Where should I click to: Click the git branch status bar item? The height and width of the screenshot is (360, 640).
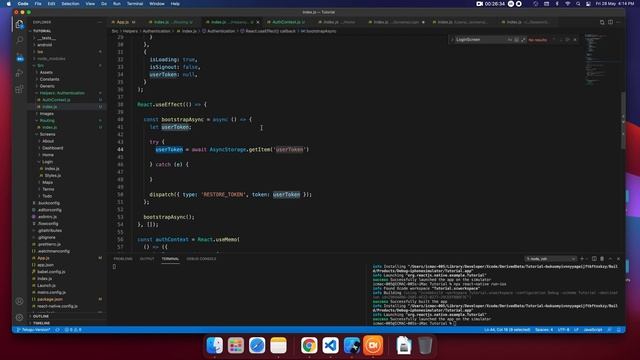click(x=33, y=329)
